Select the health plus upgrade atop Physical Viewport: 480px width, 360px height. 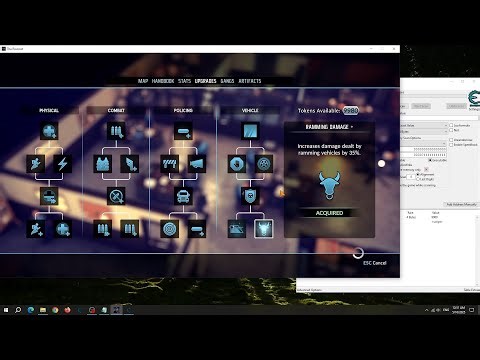49,131
